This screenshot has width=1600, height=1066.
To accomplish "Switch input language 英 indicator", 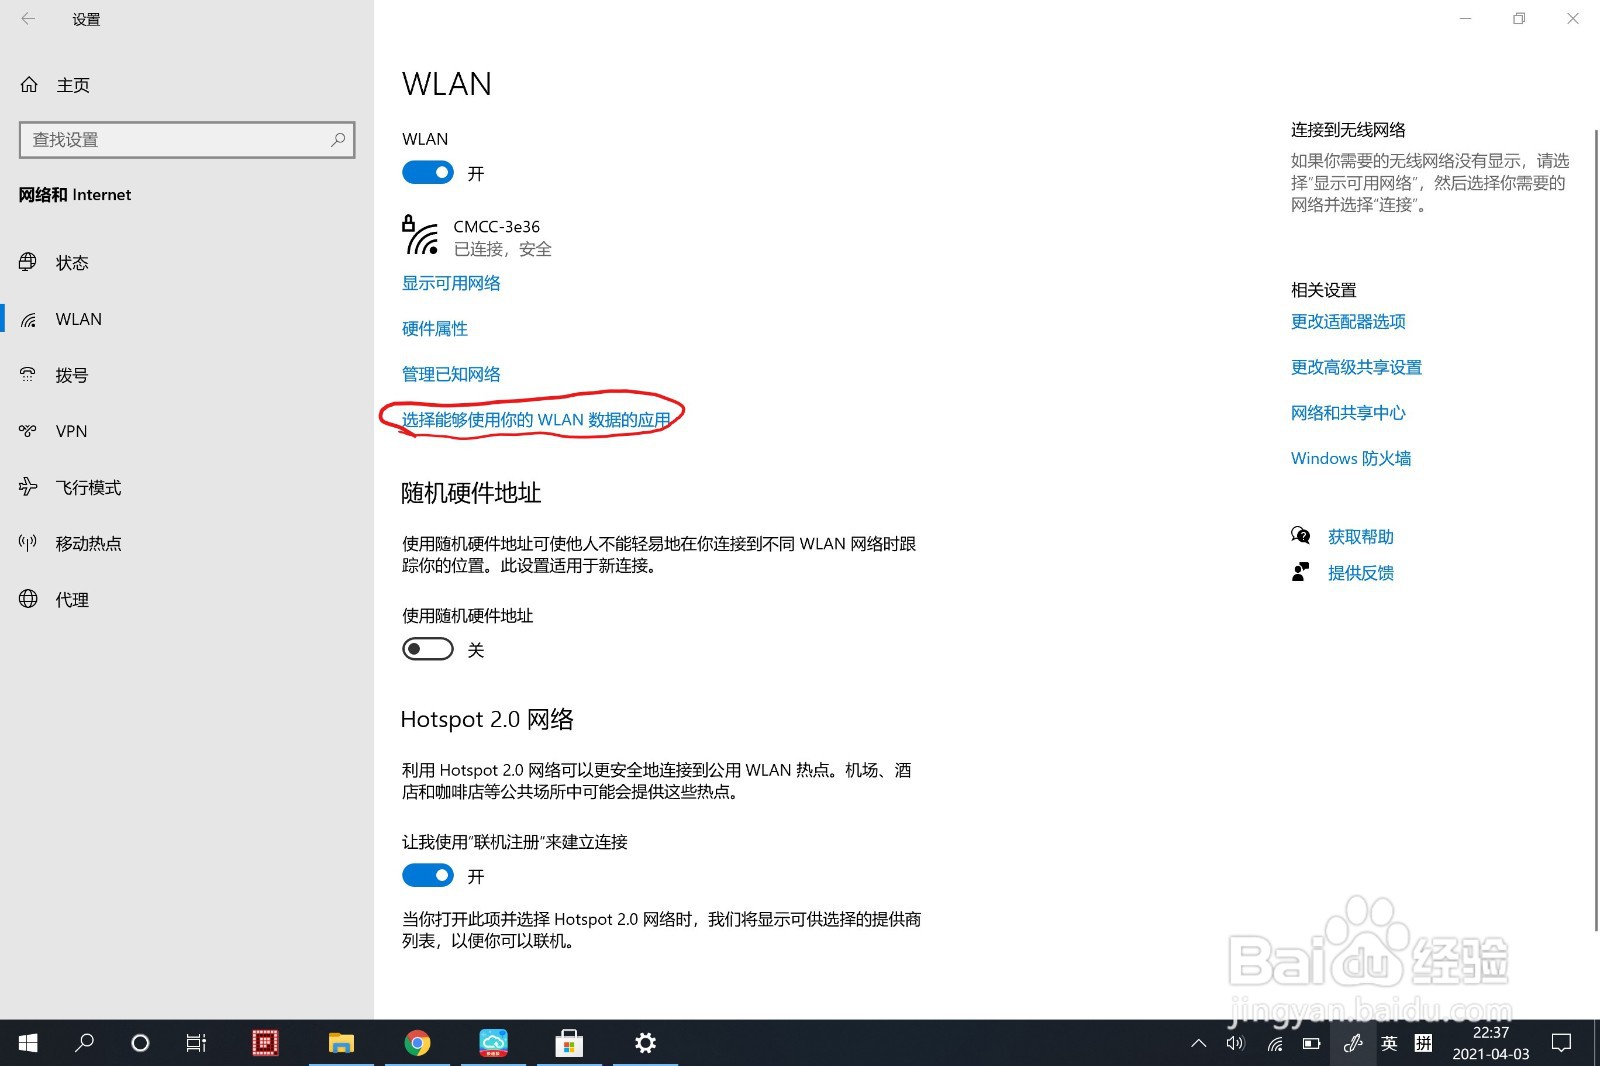I will tap(1389, 1043).
